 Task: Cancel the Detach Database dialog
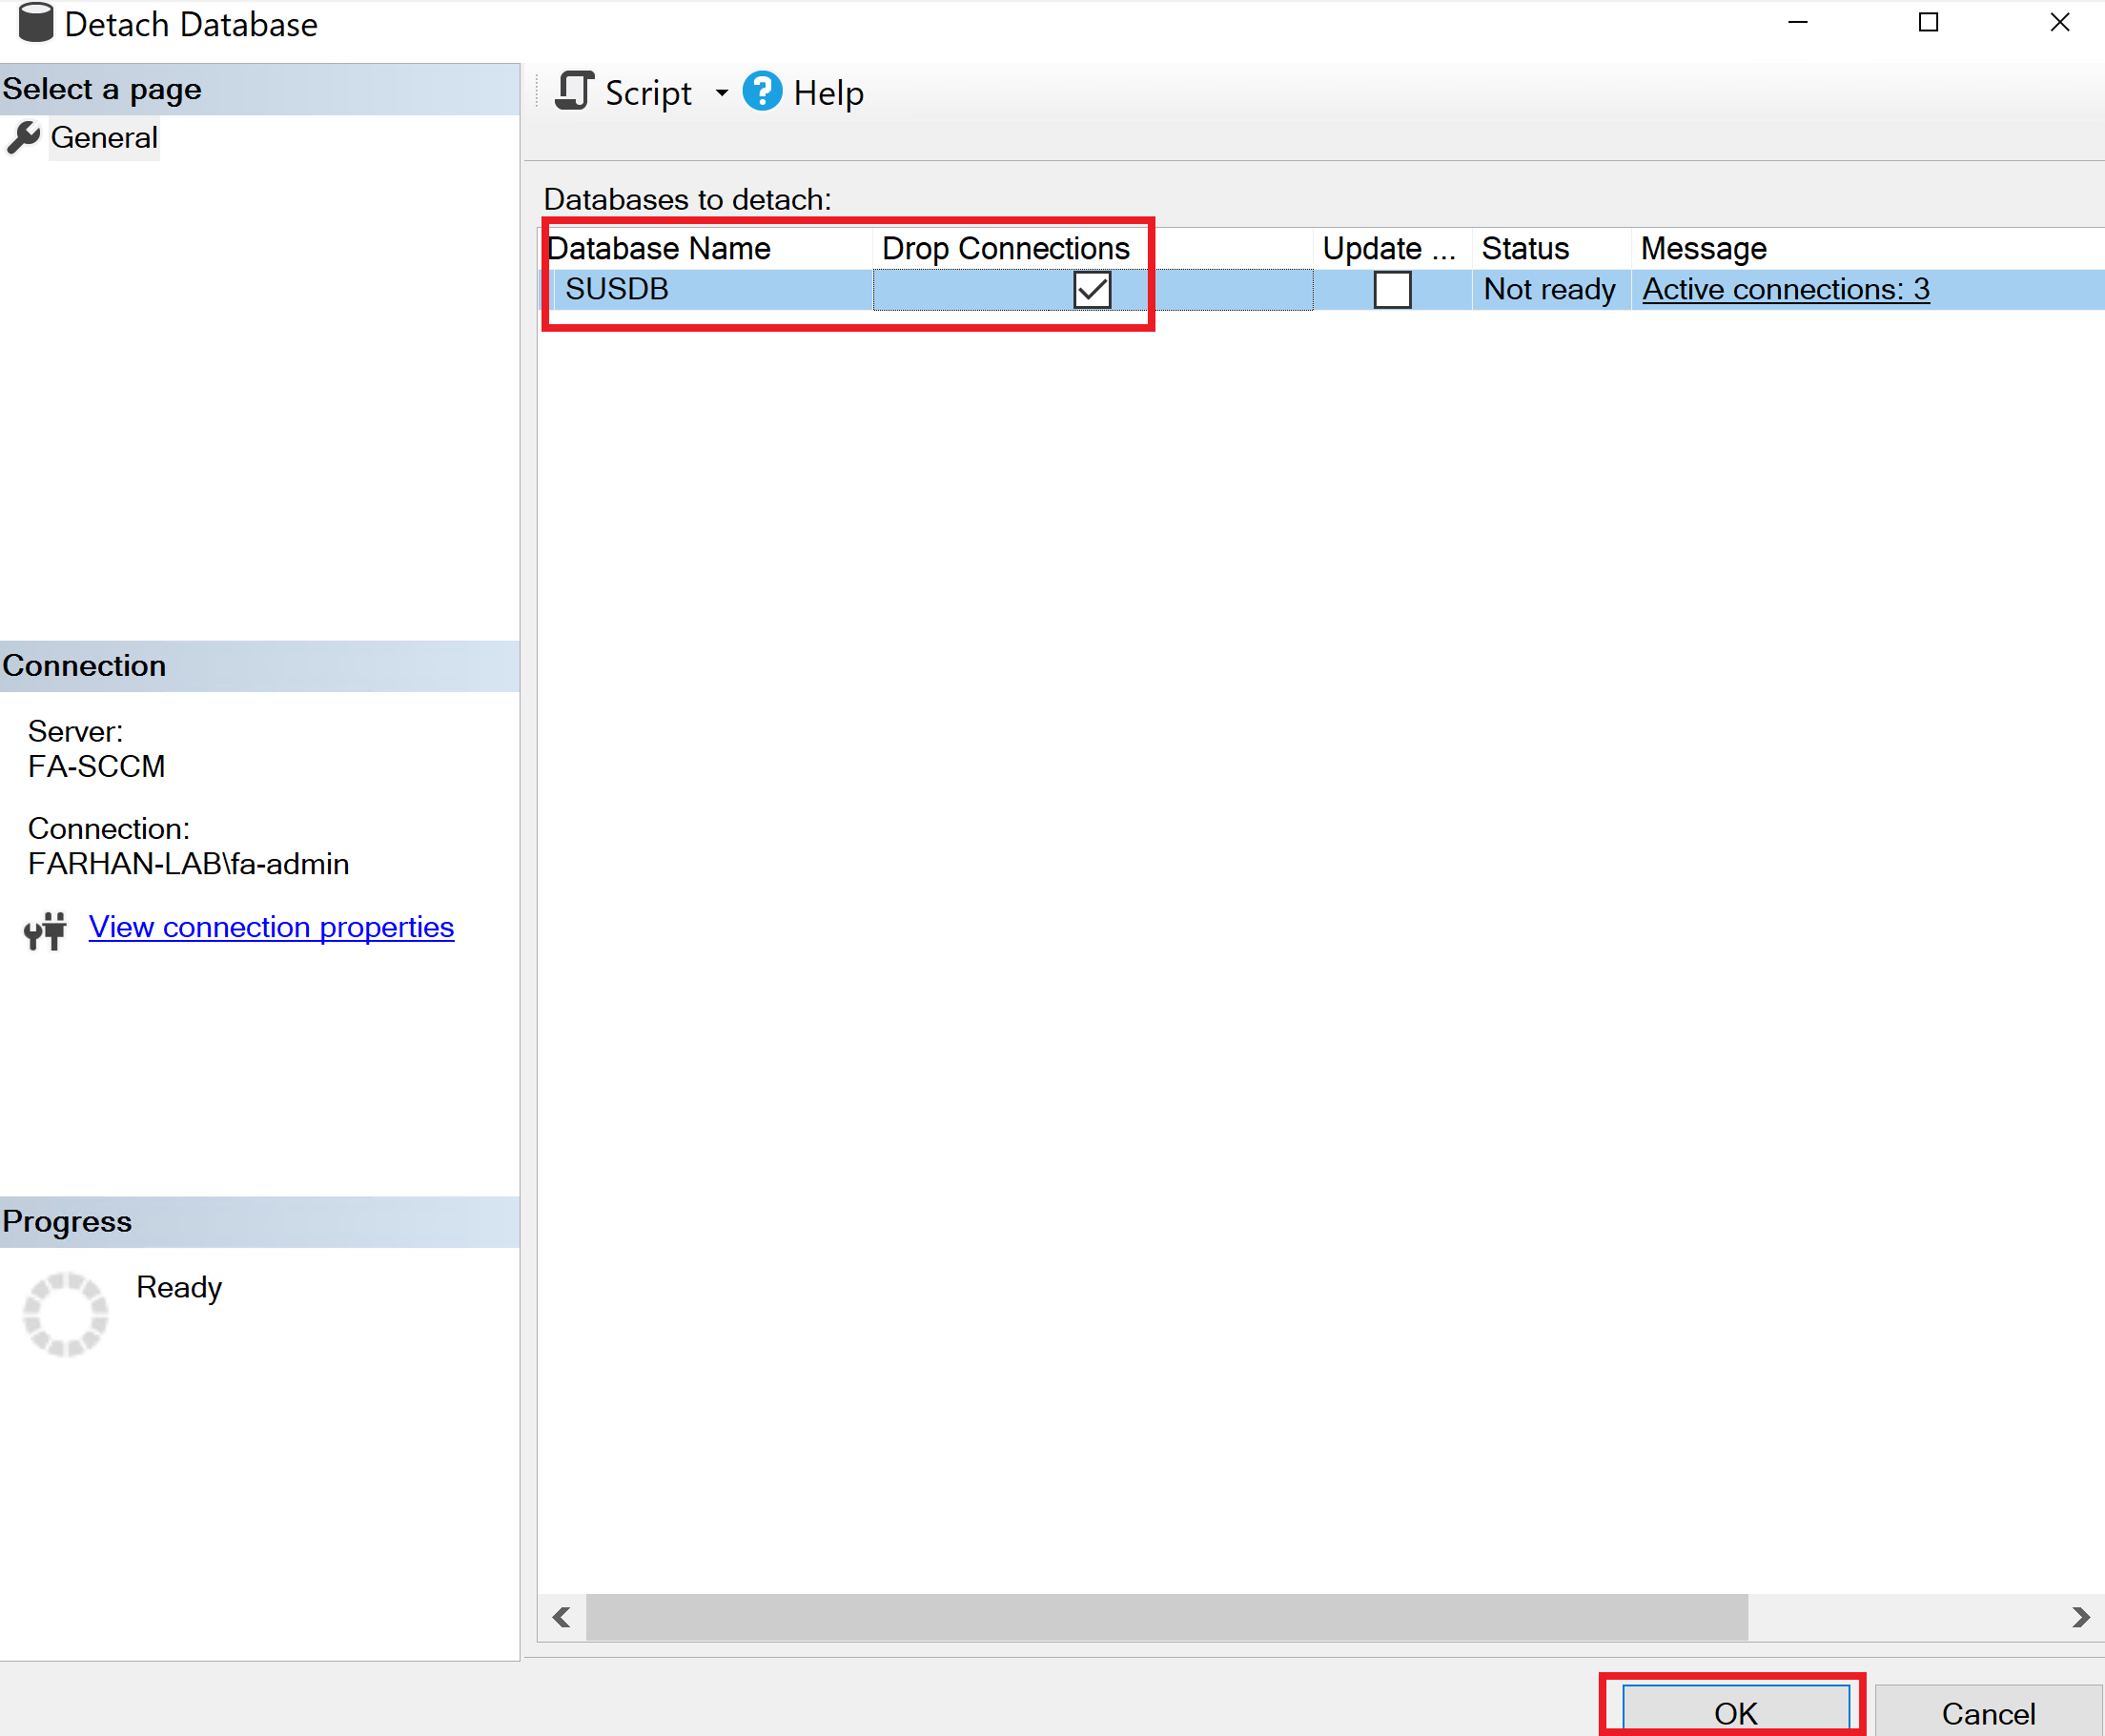[x=1987, y=1713]
